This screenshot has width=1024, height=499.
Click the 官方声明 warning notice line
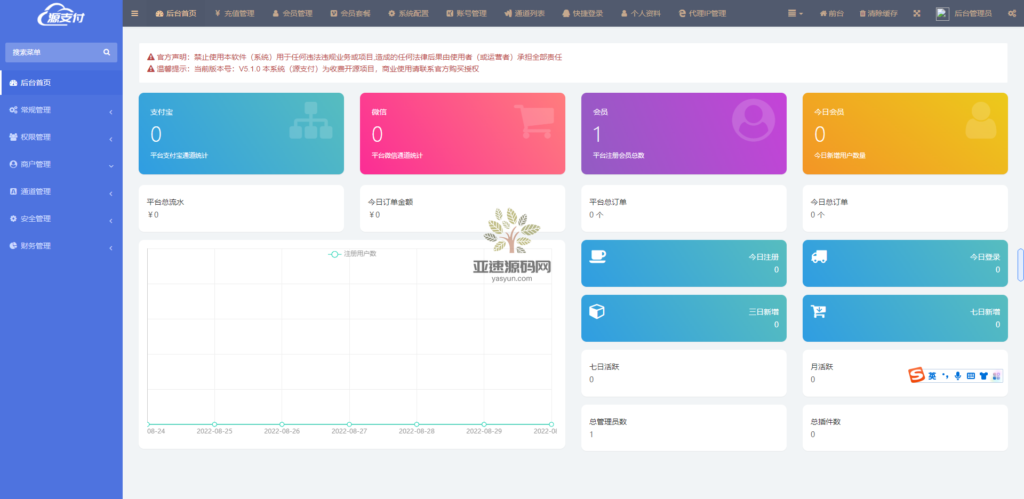click(355, 57)
